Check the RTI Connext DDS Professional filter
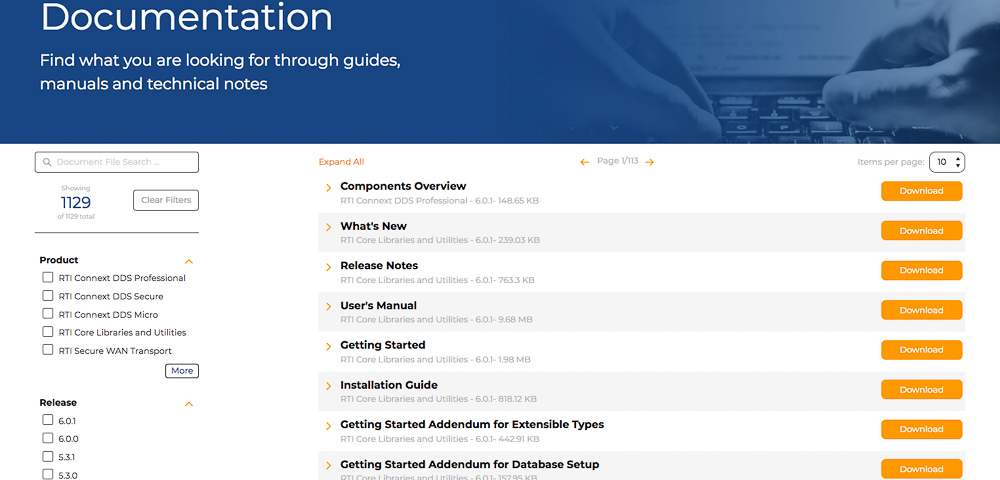Screen dimensions: 1000x480 [x=47, y=278]
